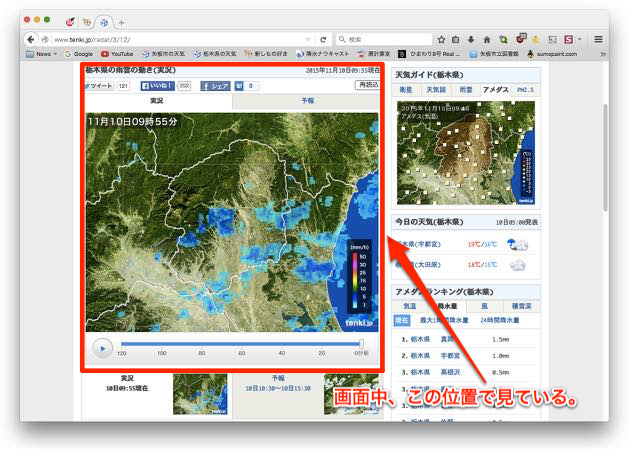This screenshot has width=629, height=451.
Task: Select the 実況 current conditions tab
Action: [x=158, y=101]
